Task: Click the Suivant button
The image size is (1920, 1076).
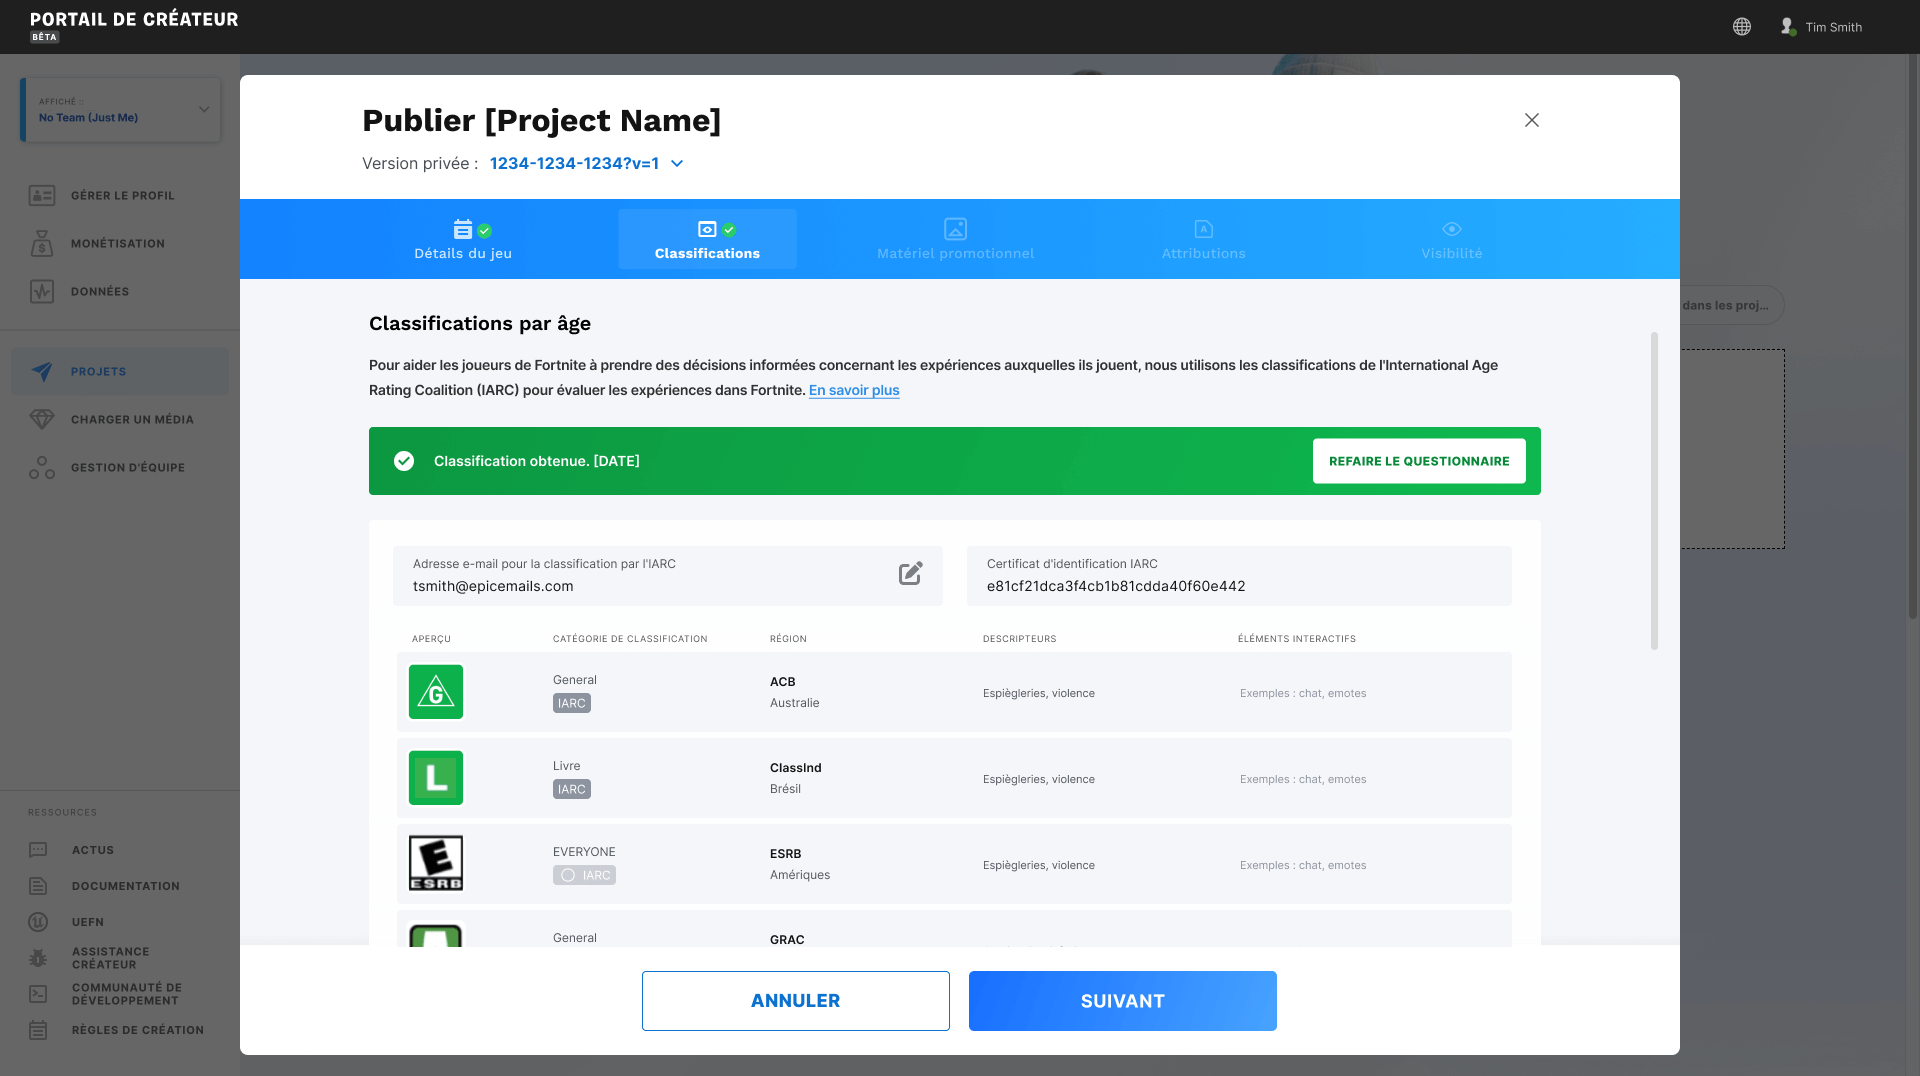Action: [x=1123, y=1001]
